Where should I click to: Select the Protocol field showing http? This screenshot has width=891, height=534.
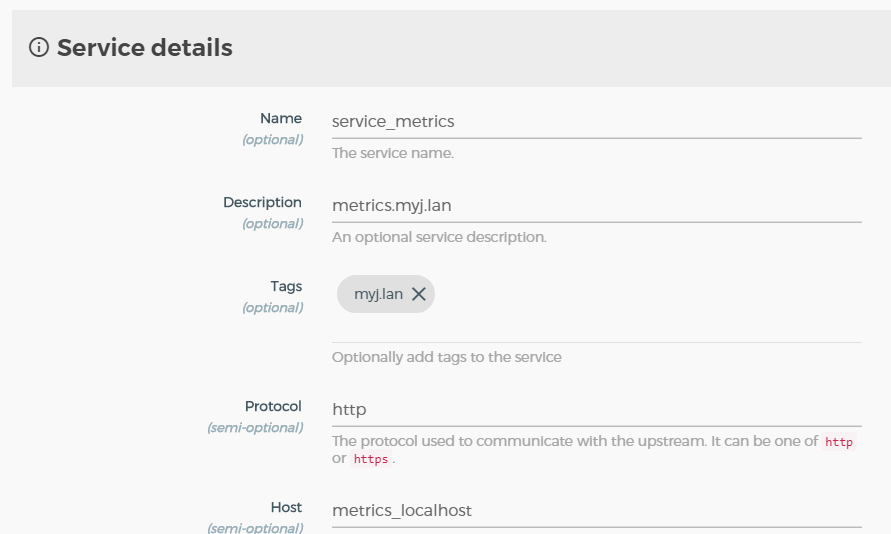point(596,410)
